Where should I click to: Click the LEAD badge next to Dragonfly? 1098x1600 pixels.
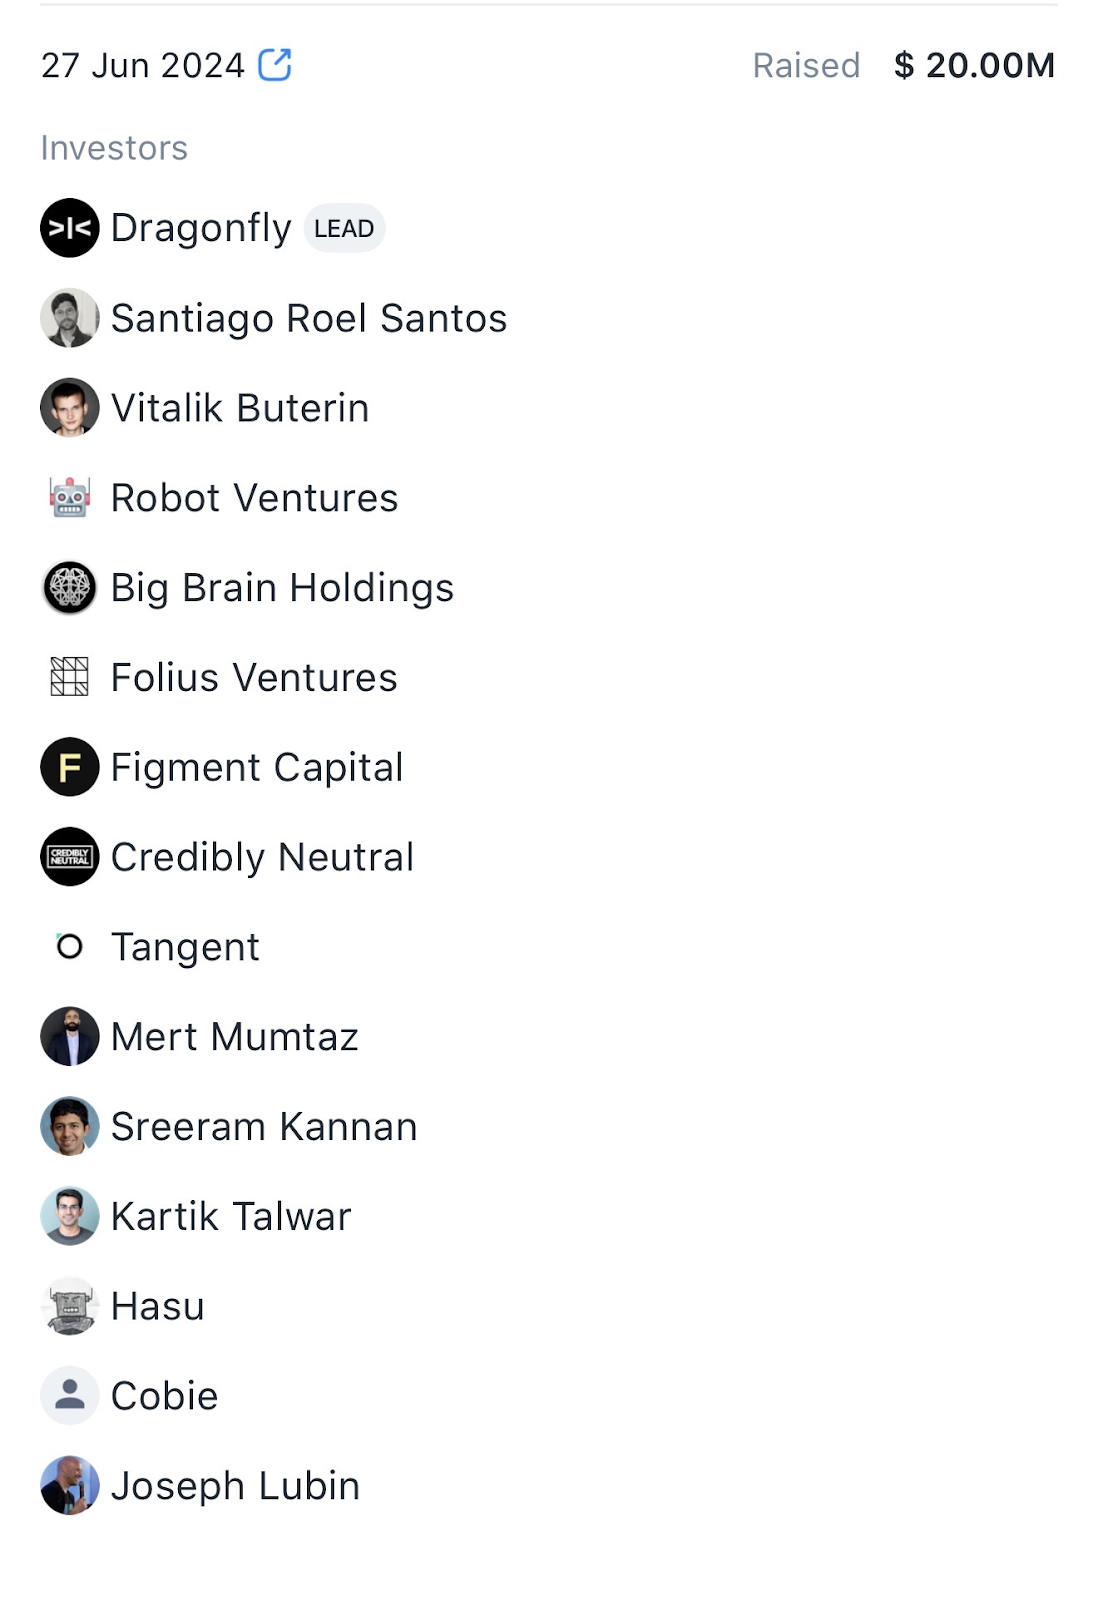(x=344, y=229)
